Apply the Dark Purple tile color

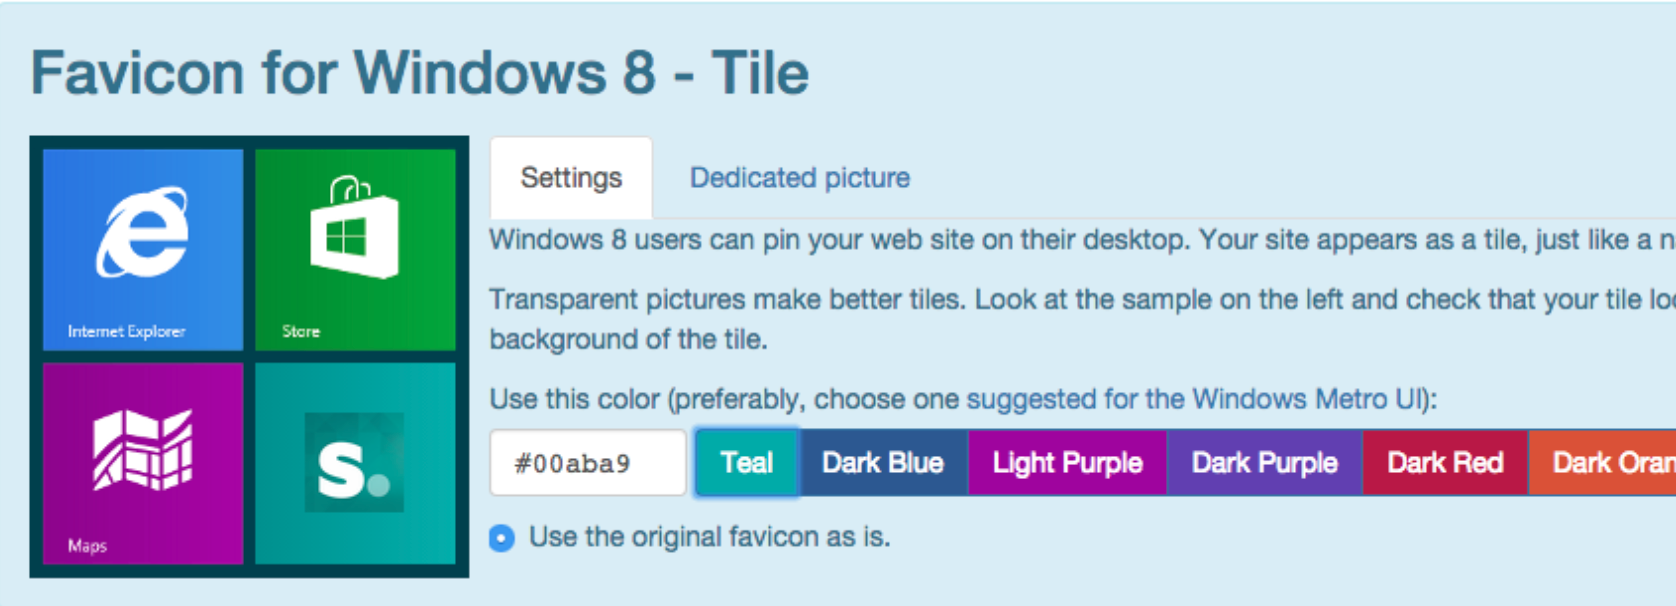(1264, 463)
